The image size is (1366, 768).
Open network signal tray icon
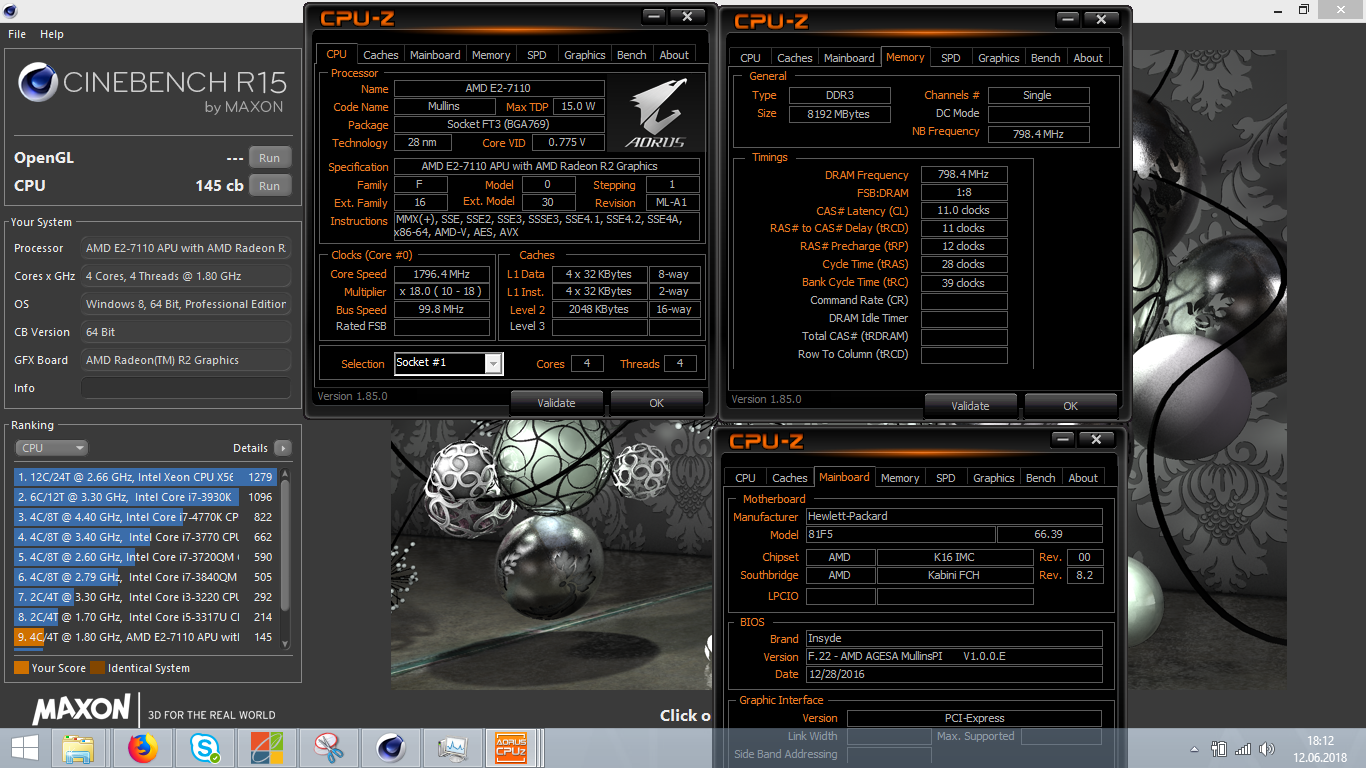[1242, 748]
